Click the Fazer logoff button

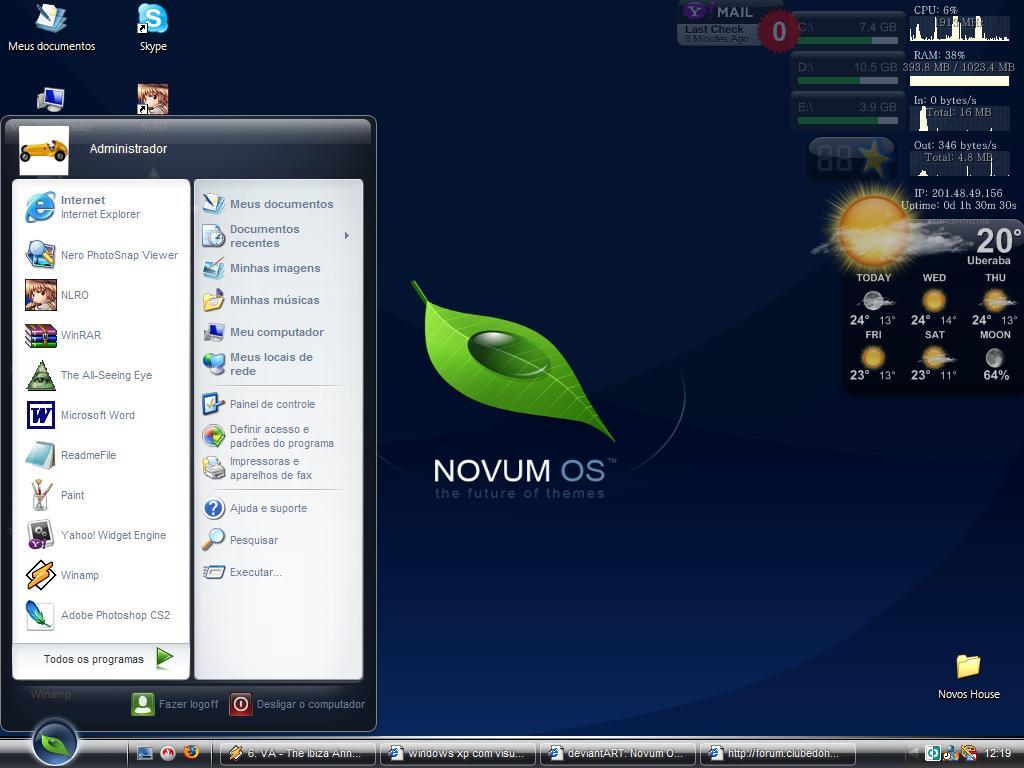(x=175, y=704)
